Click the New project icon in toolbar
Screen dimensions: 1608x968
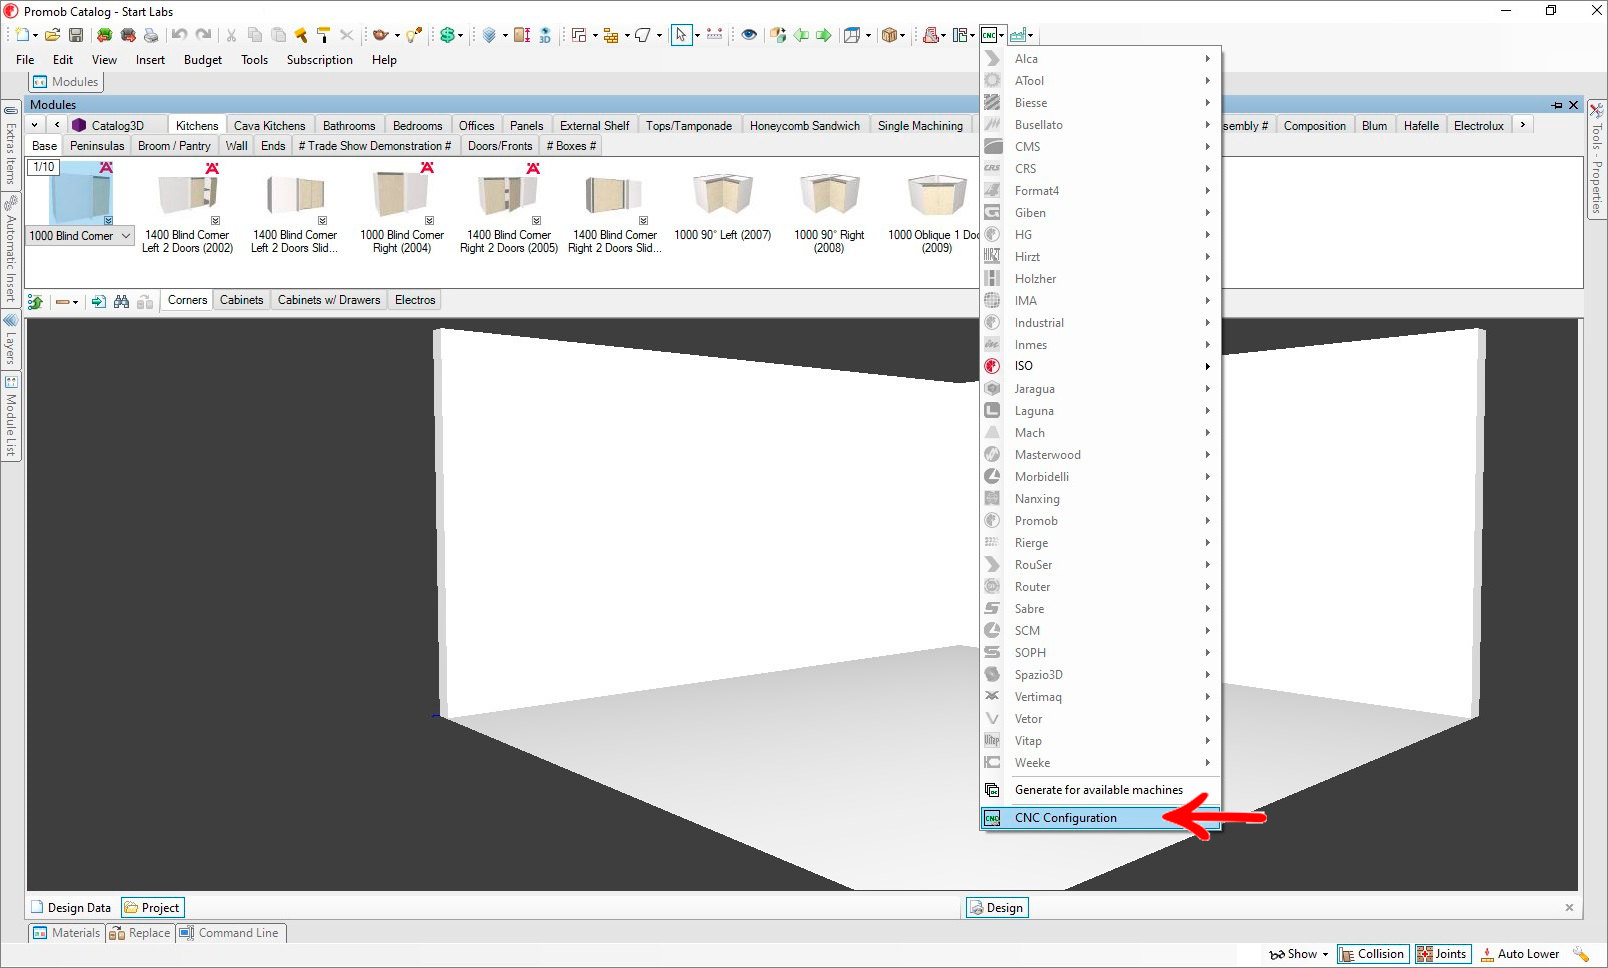[21, 35]
